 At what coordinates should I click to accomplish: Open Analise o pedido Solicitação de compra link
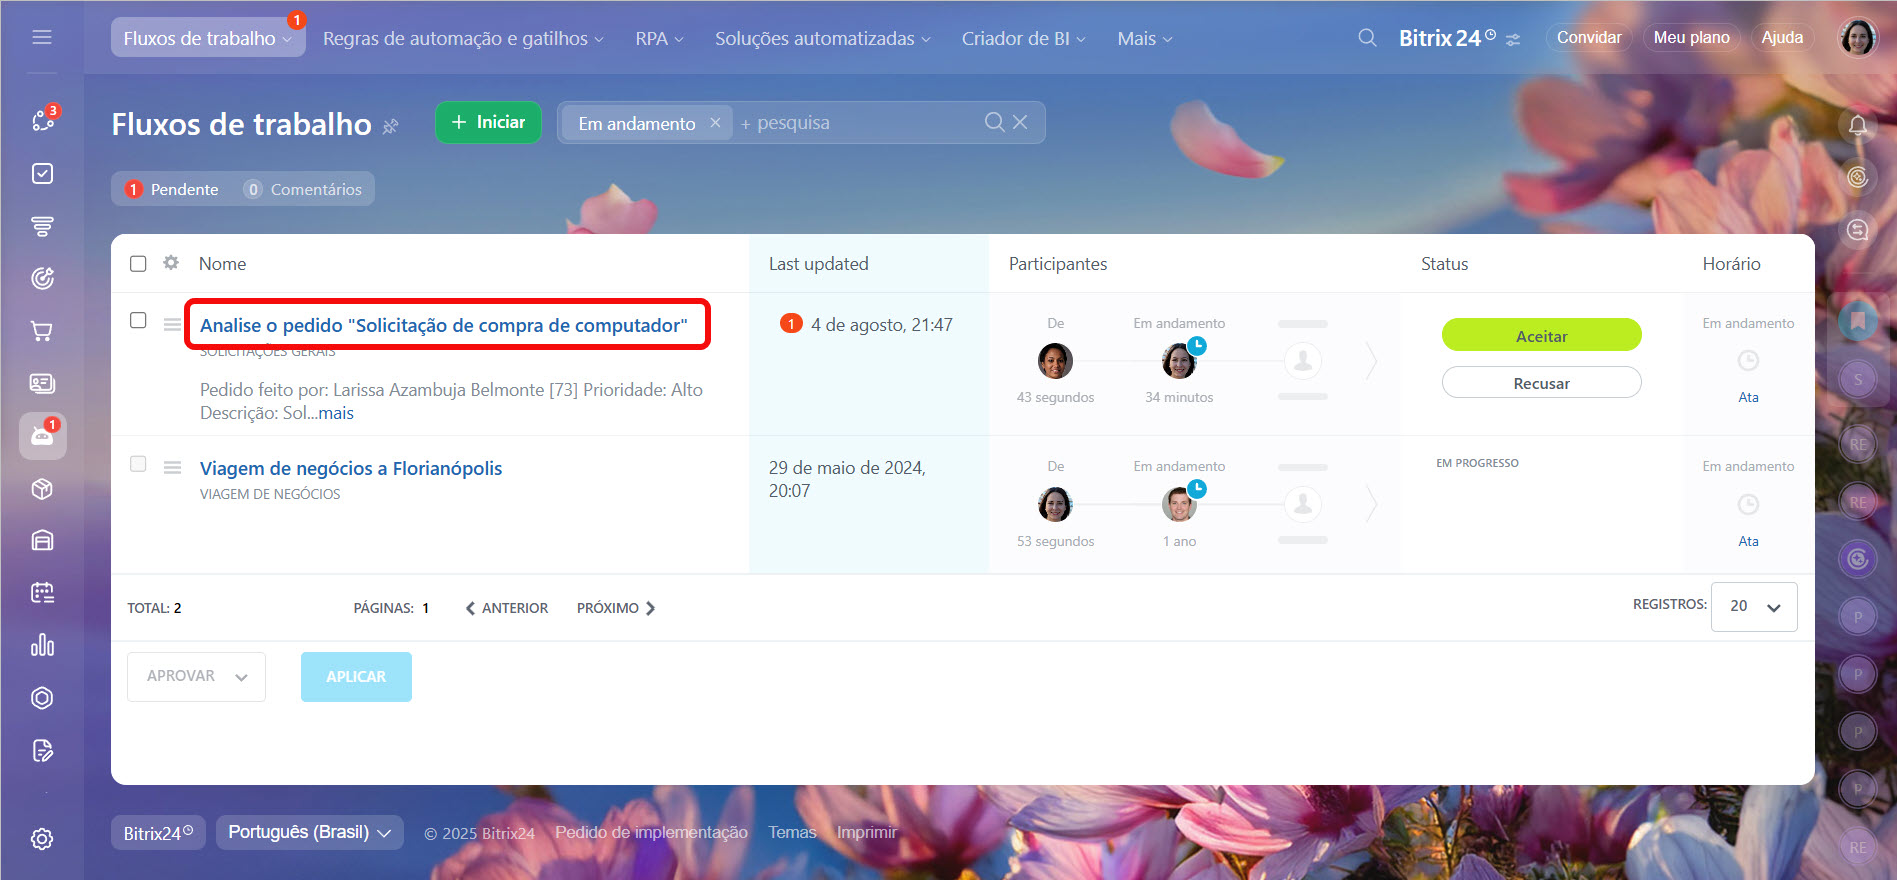point(444,325)
